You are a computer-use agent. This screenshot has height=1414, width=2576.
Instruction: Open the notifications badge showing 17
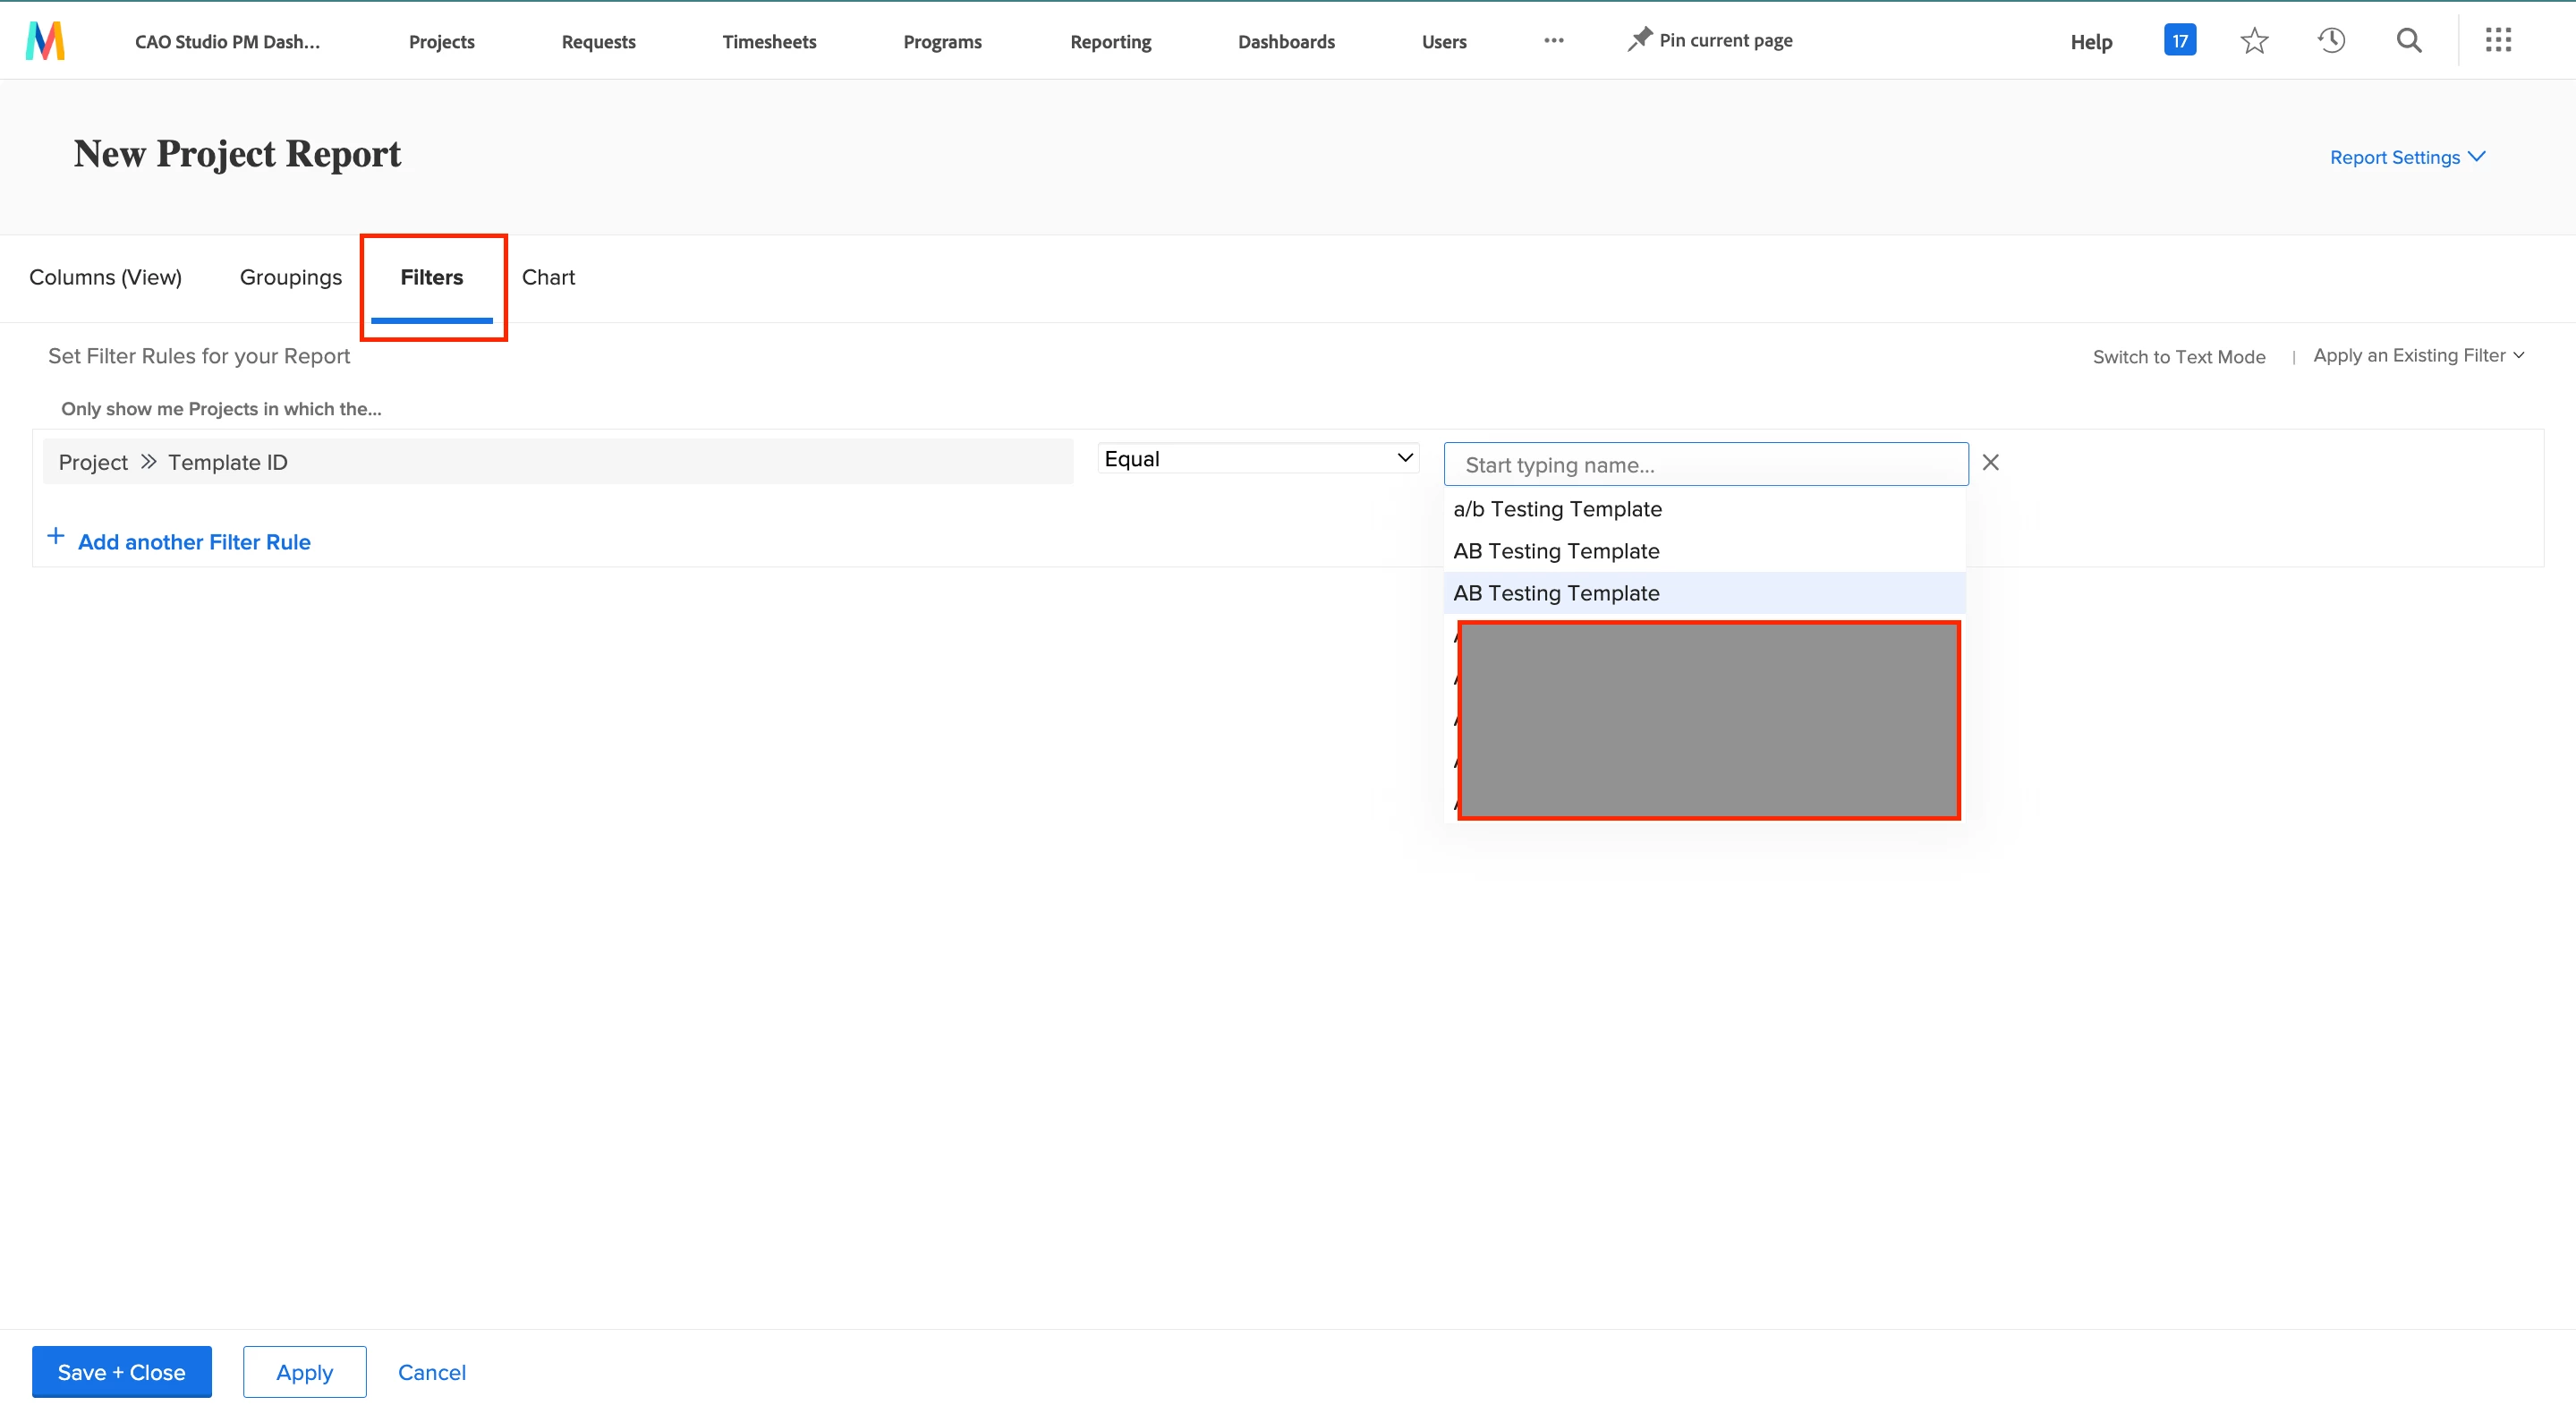pos(2179,41)
